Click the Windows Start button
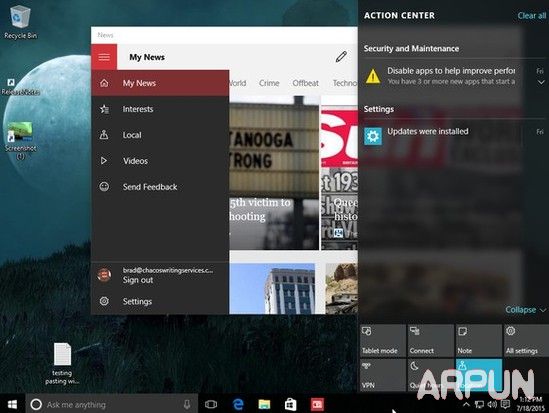Screen dimensions: 549x413 click(12, 404)
